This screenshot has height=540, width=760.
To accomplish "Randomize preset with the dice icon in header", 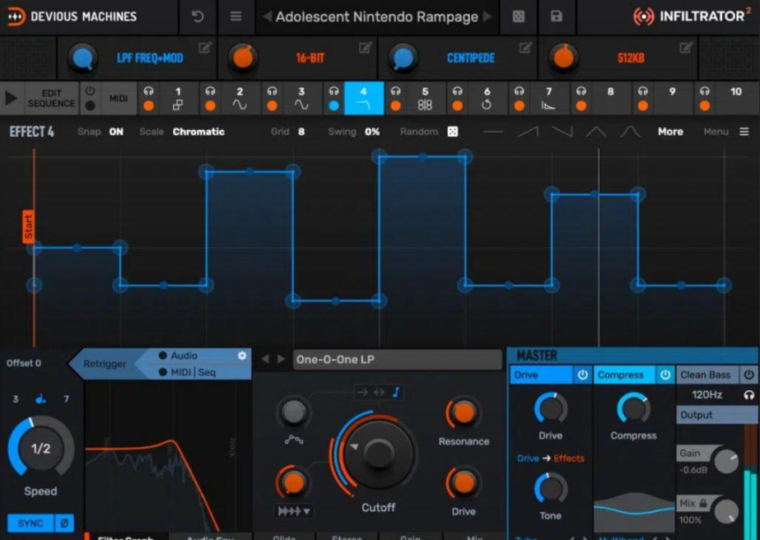I will (518, 17).
